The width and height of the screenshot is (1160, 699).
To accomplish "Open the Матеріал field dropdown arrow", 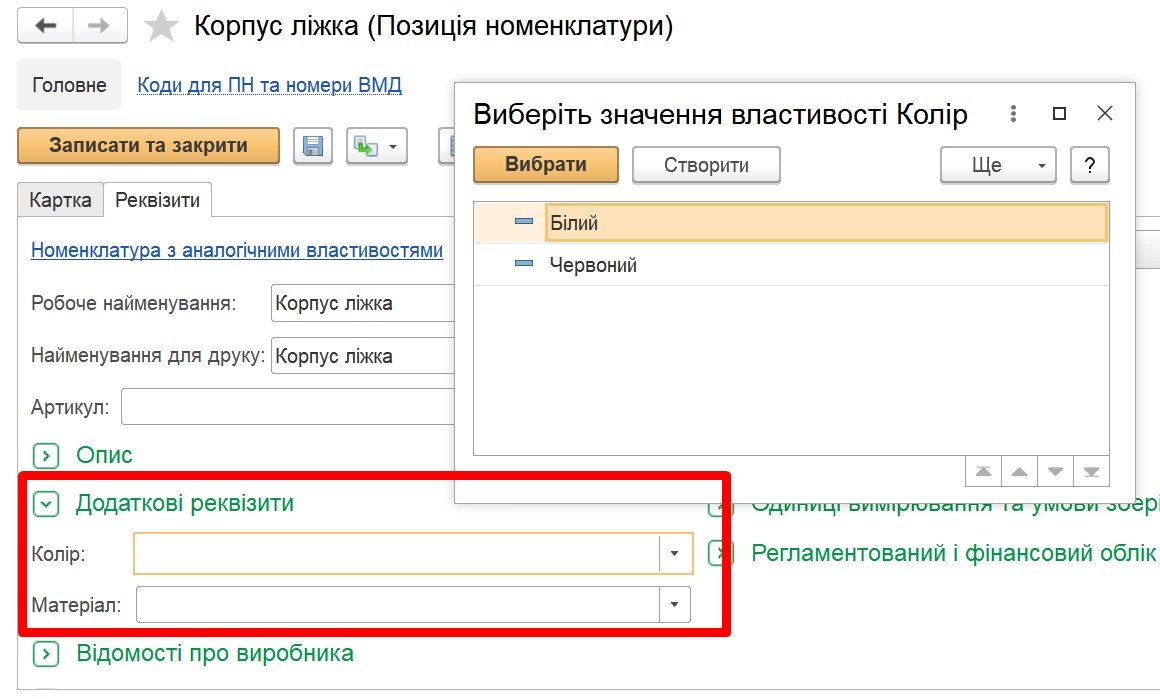I will (675, 604).
